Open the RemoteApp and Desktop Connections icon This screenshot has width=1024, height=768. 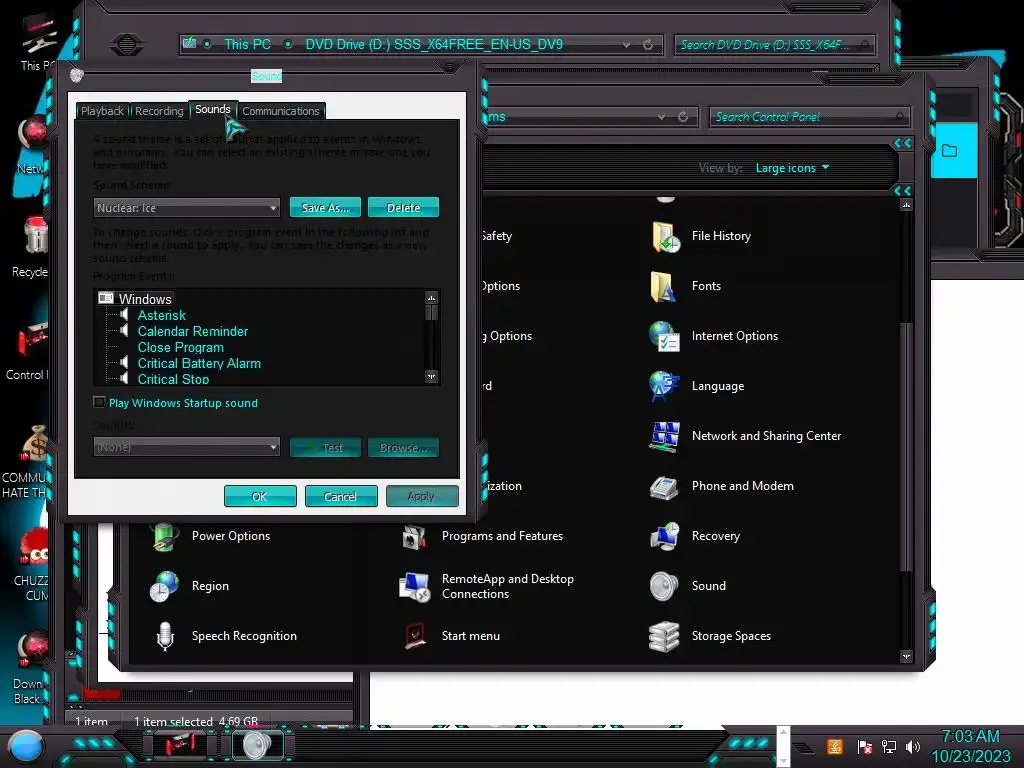415,586
